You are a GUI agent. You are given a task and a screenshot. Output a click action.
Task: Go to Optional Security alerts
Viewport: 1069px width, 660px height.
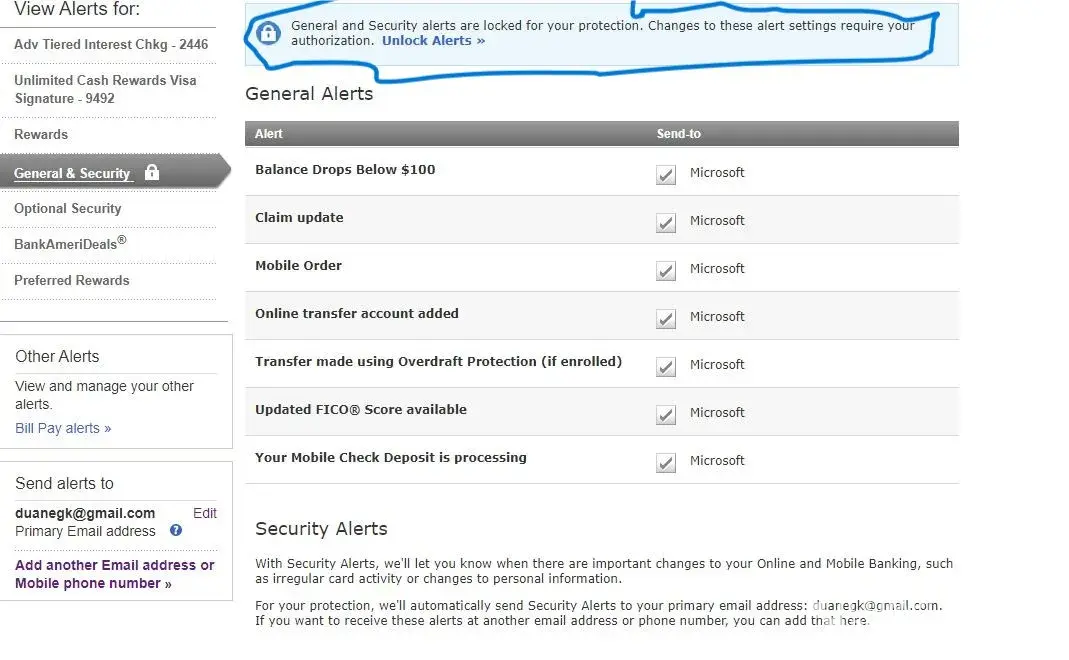(x=68, y=208)
